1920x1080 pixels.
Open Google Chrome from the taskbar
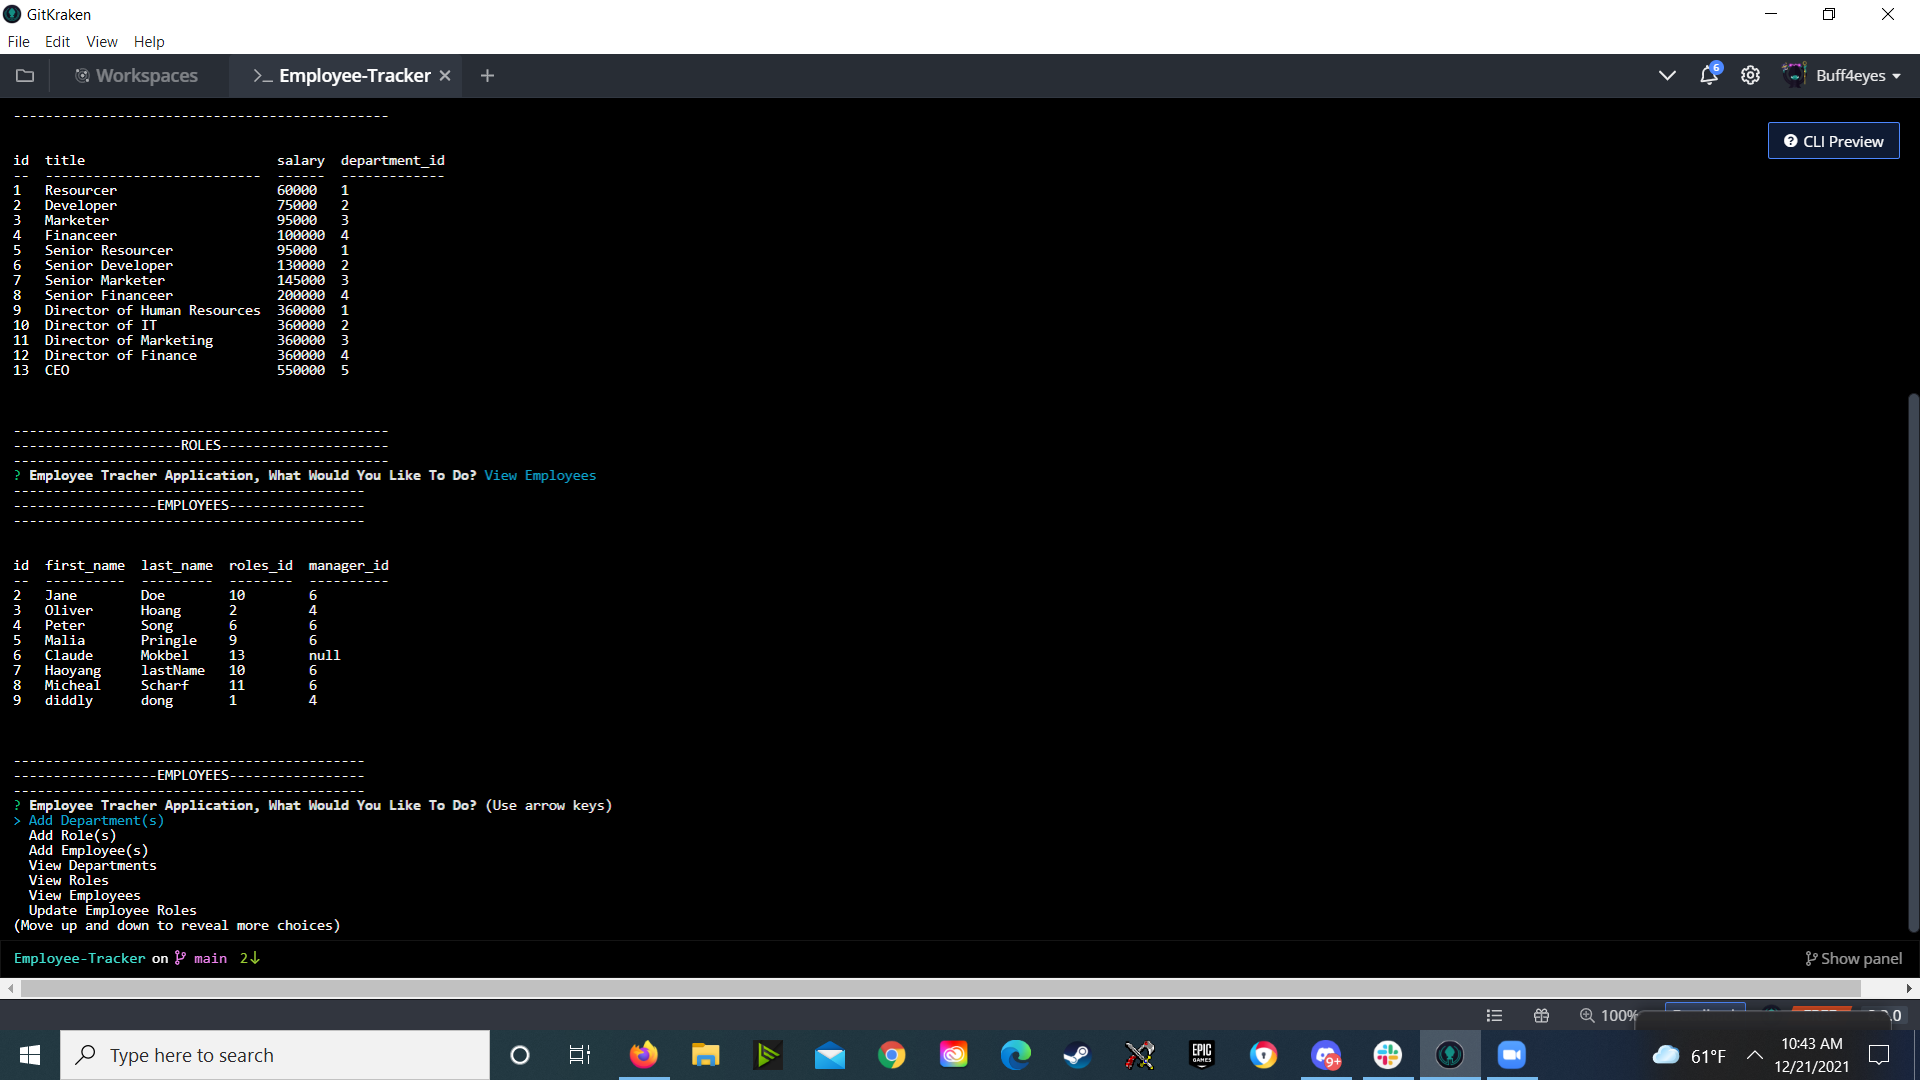coord(892,1055)
